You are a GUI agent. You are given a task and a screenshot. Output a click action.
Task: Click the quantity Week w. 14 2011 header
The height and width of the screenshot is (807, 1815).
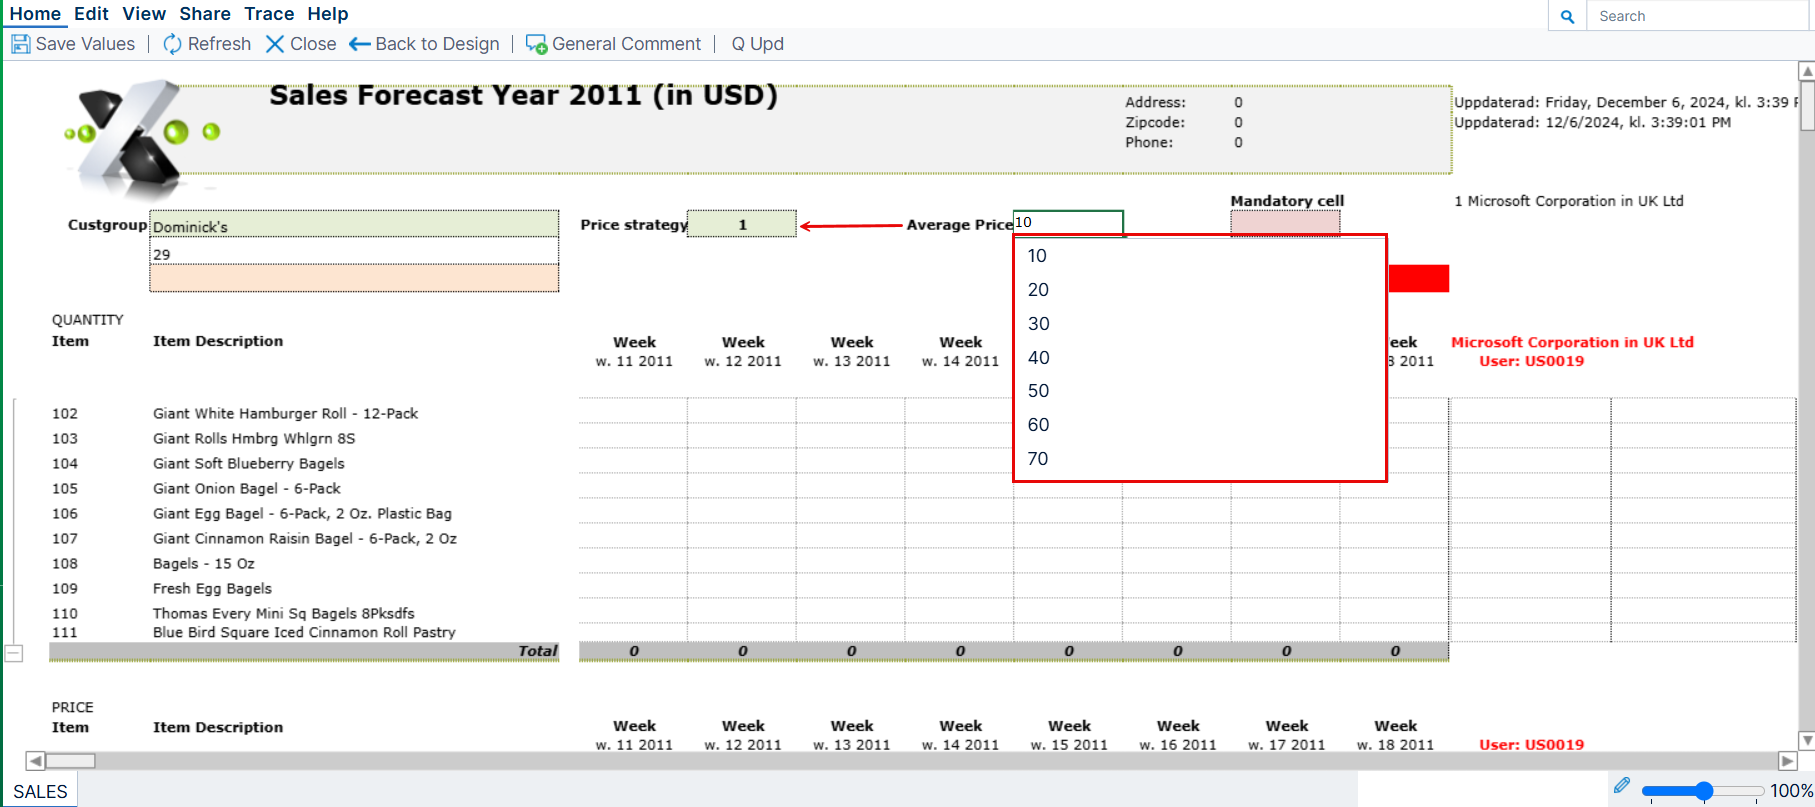click(960, 352)
